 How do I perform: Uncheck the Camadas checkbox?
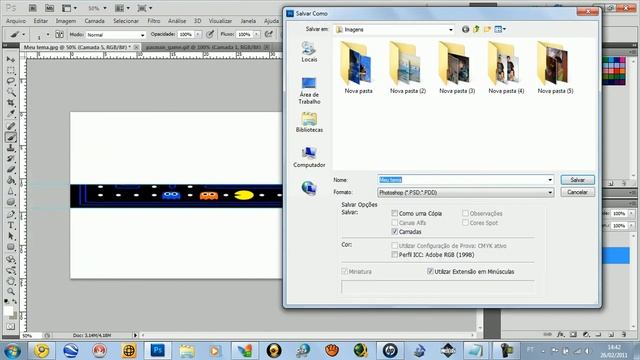(x=395, y=231)
